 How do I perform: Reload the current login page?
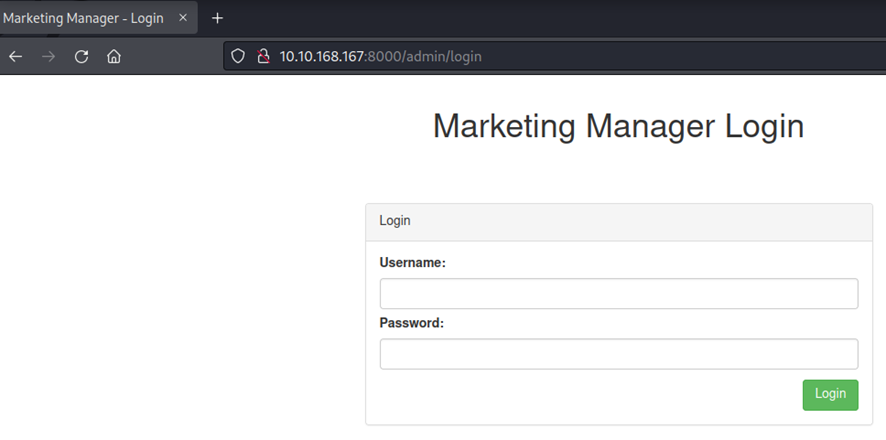(x=81, y=56)
